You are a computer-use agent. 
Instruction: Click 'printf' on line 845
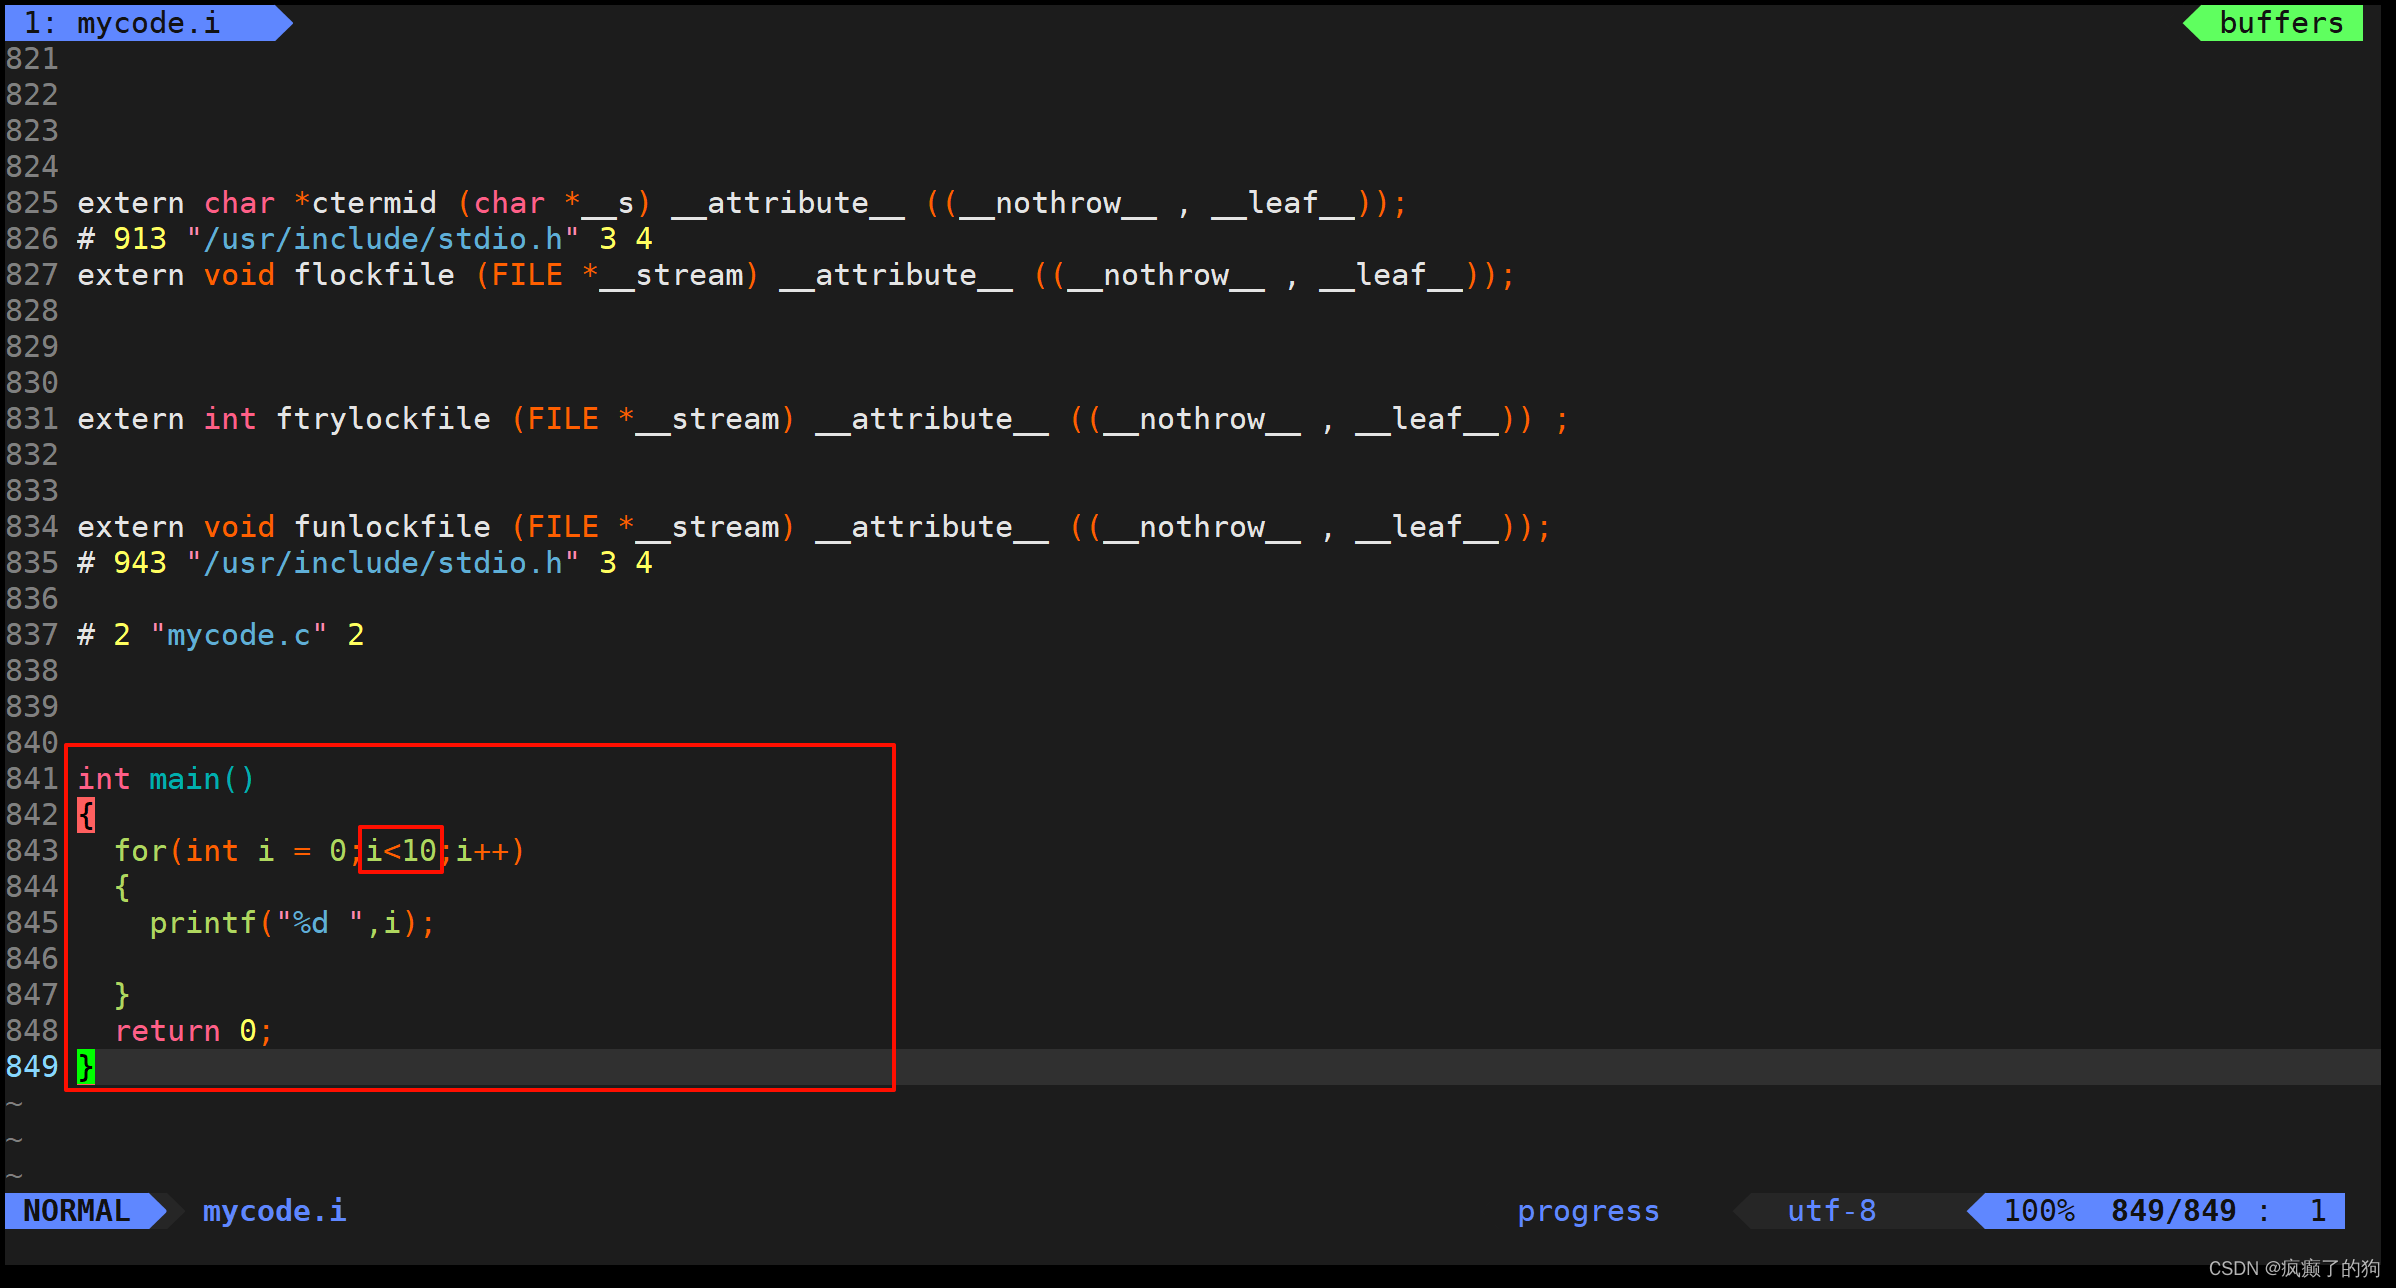203,923
